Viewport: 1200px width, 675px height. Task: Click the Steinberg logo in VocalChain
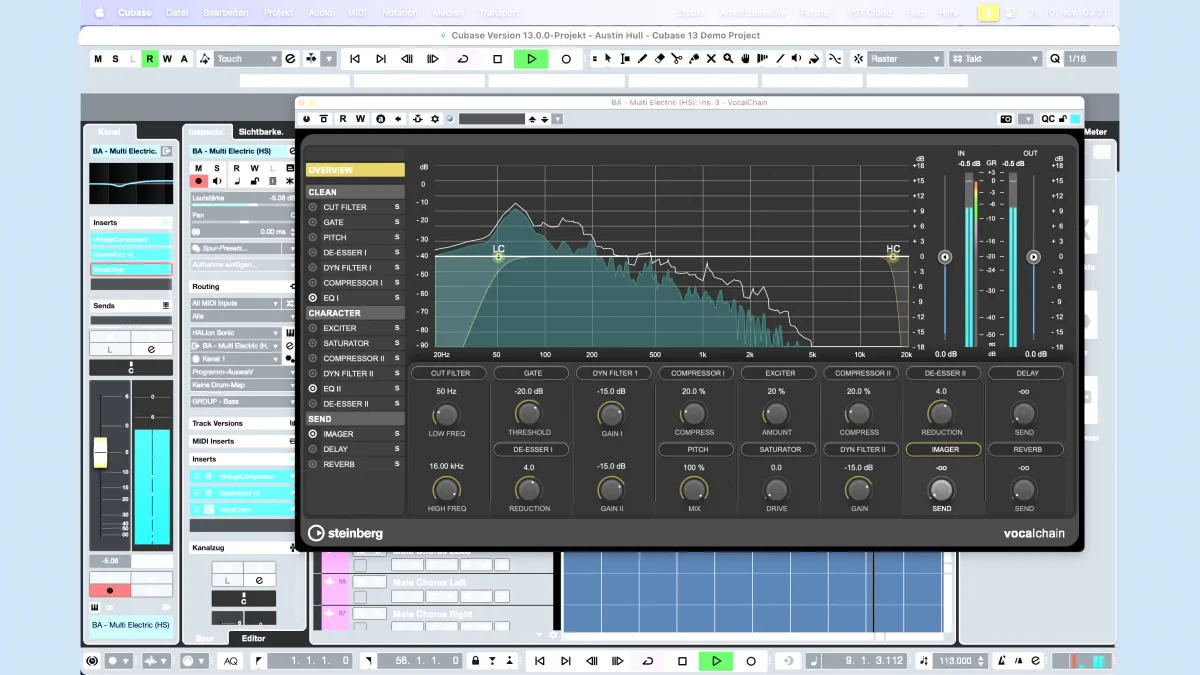coord(345,533)
